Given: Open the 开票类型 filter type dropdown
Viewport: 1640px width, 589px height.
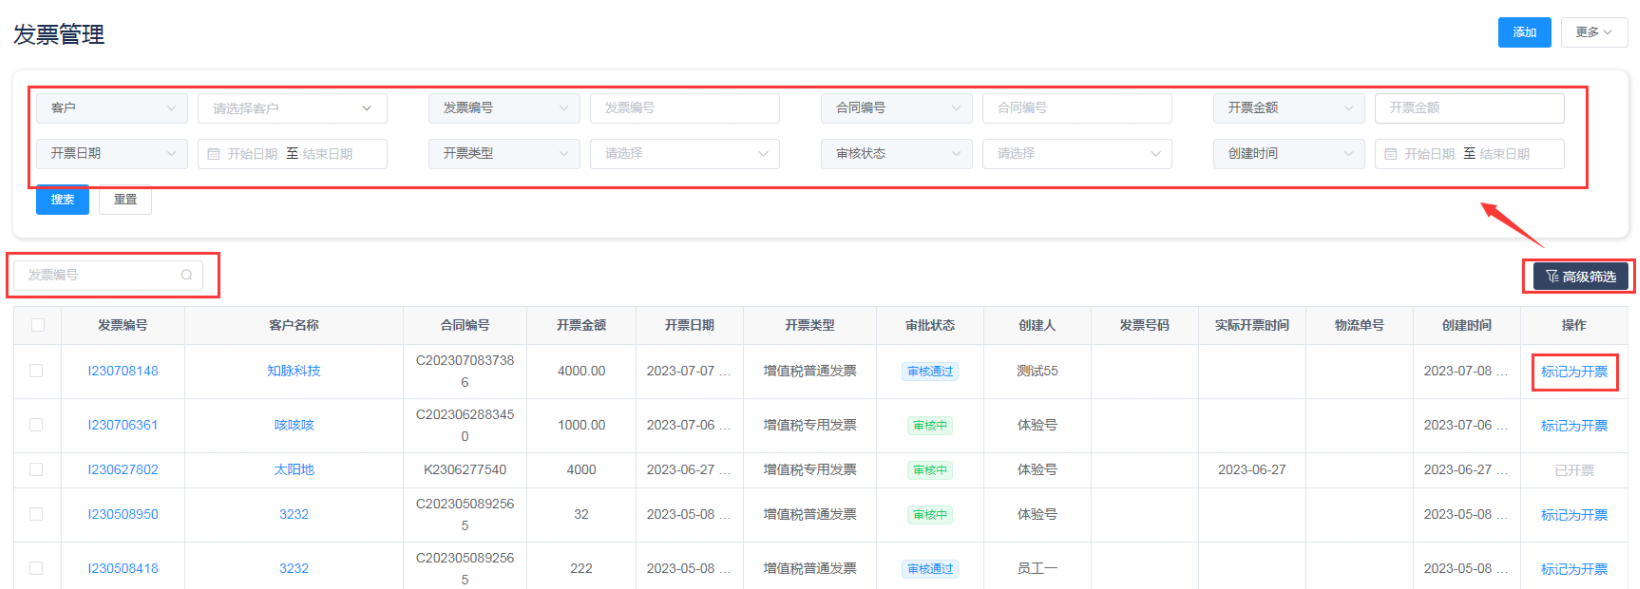Looking at the screenshot, I should coord(504,154).
